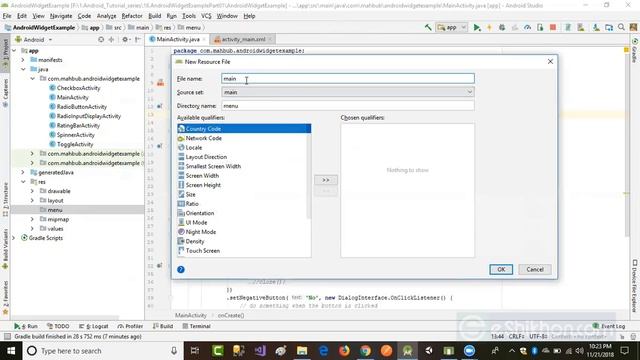Screen dimensions: 640x360
Task: Select the Orientation qualifier
Action: (244, 213)
